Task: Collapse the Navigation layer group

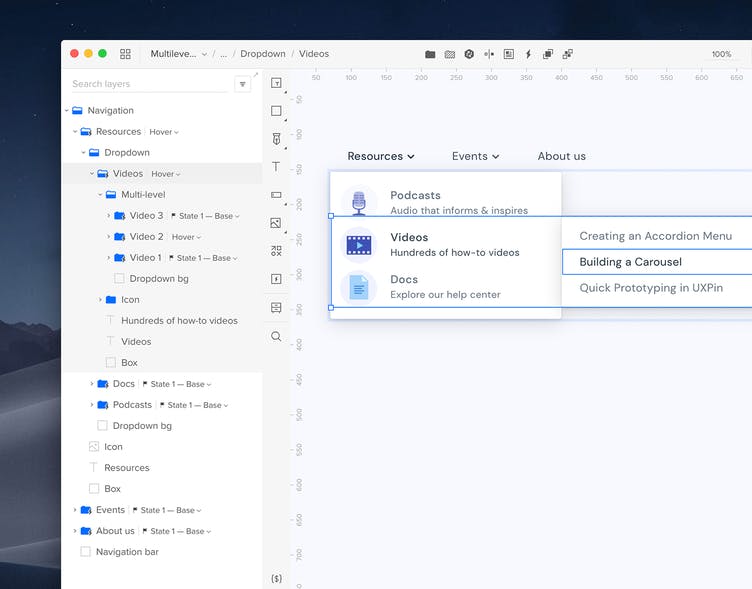Action: pos(67,111)
